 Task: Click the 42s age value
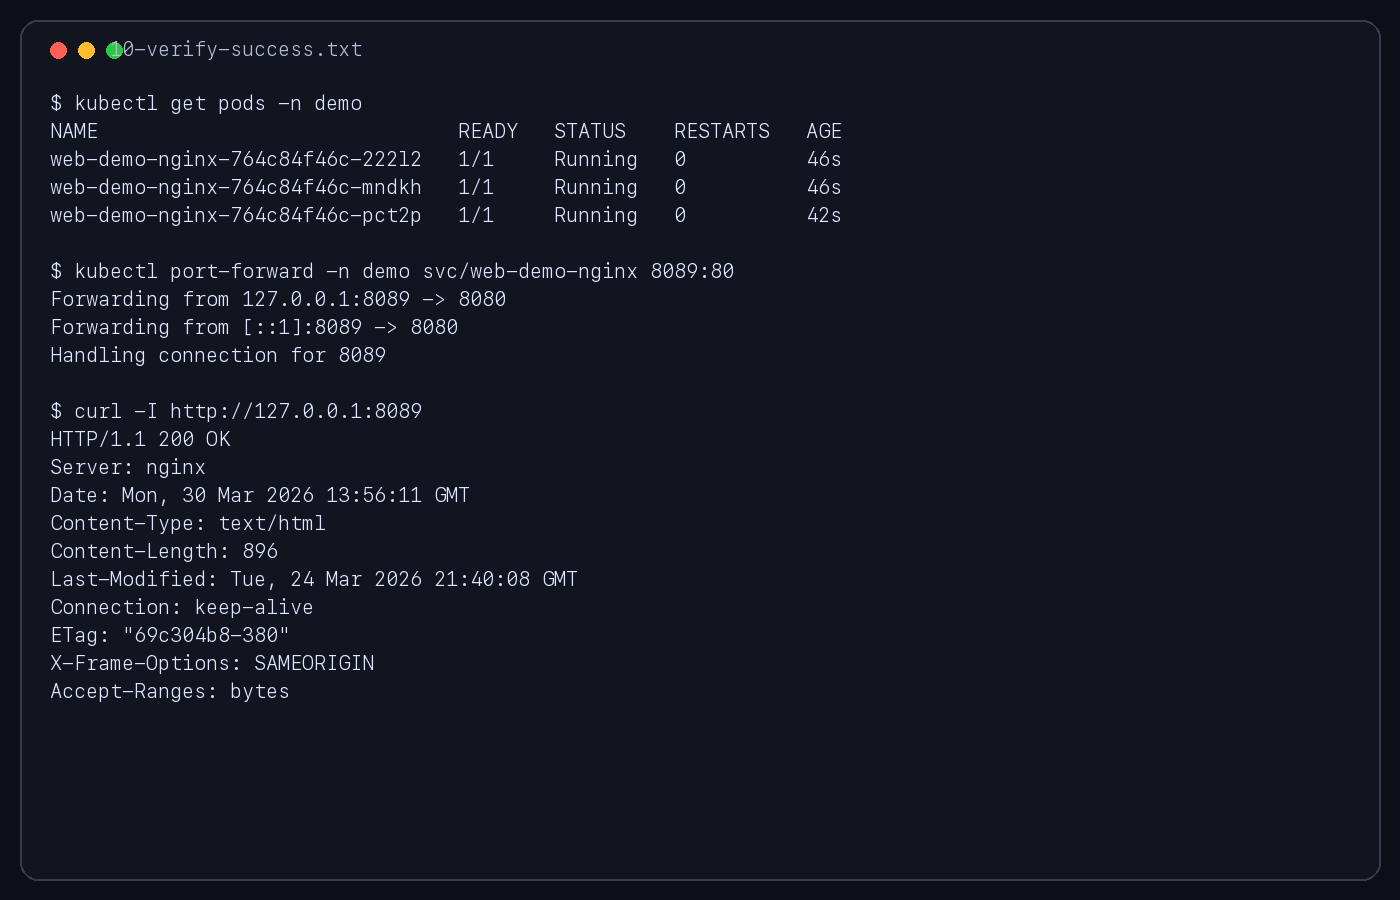[x=824, y=216]
